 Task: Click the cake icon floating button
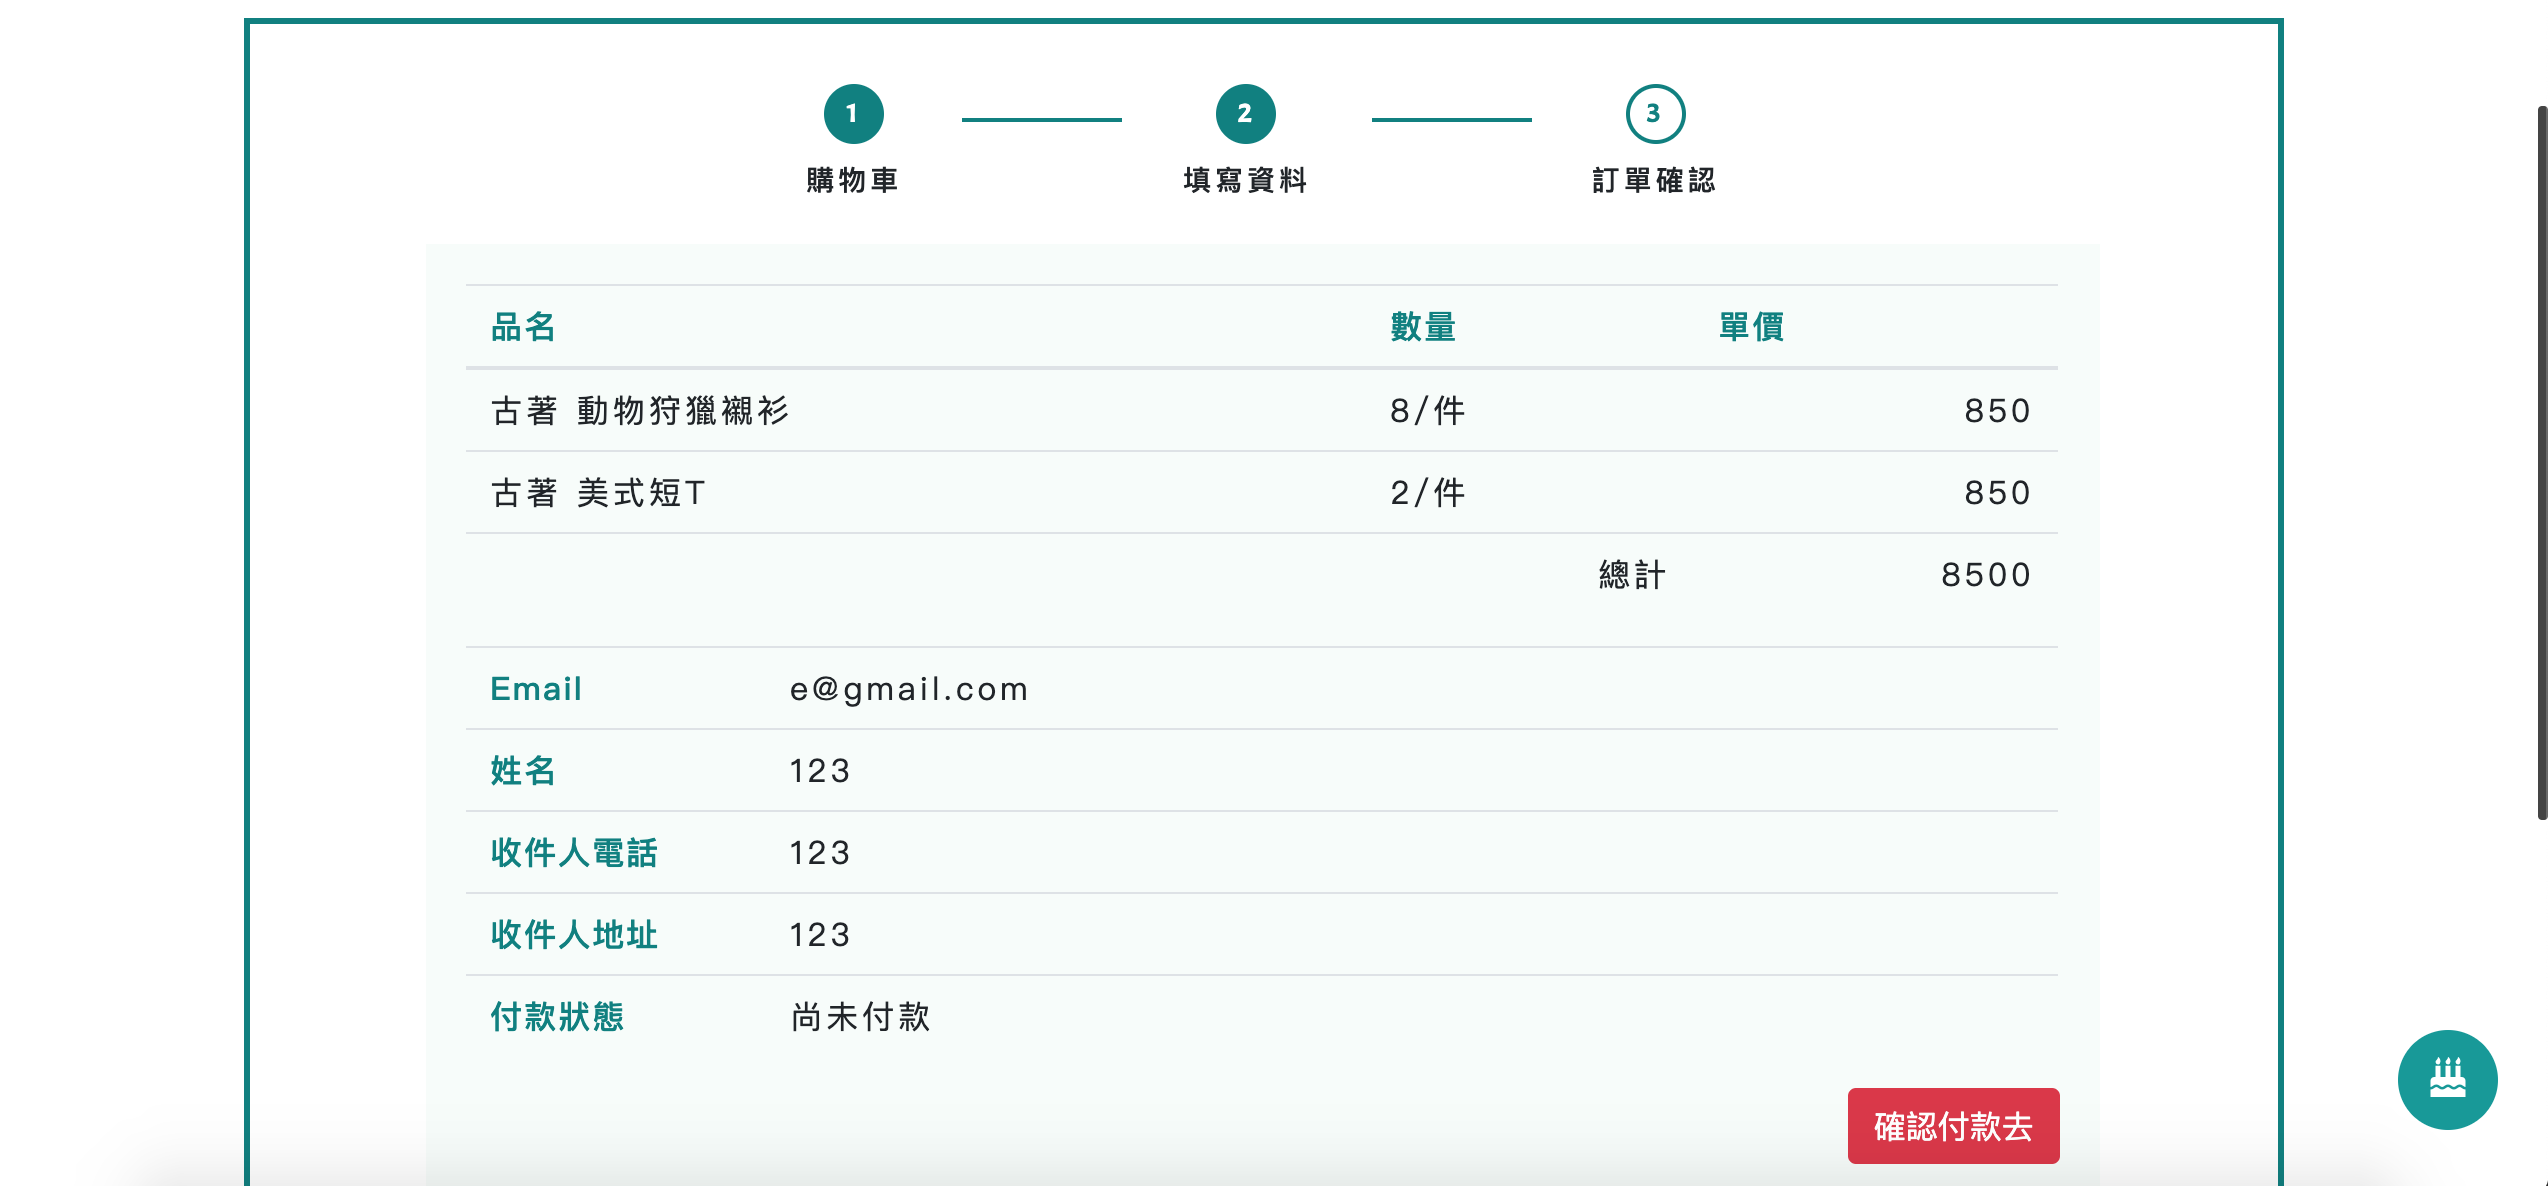(x=2447, y=1080)
